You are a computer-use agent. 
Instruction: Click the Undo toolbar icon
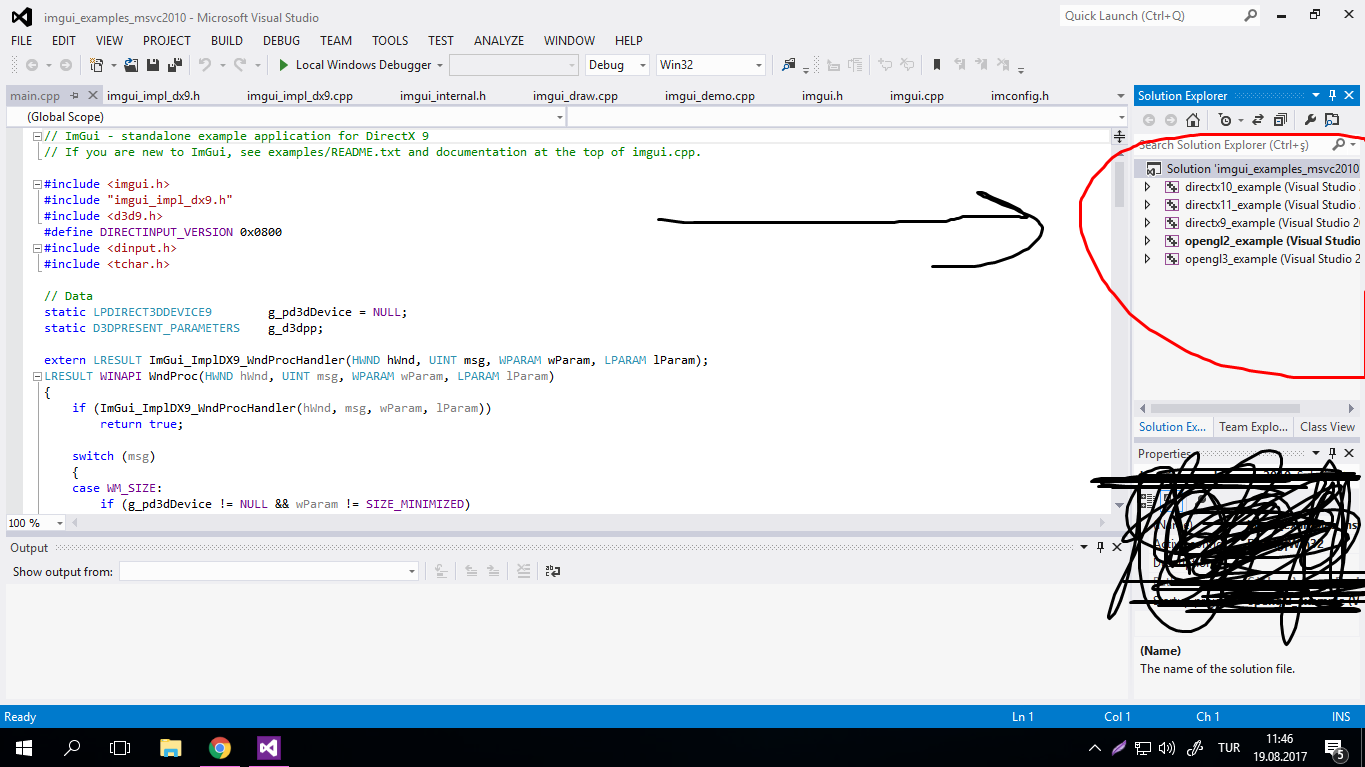205,65
